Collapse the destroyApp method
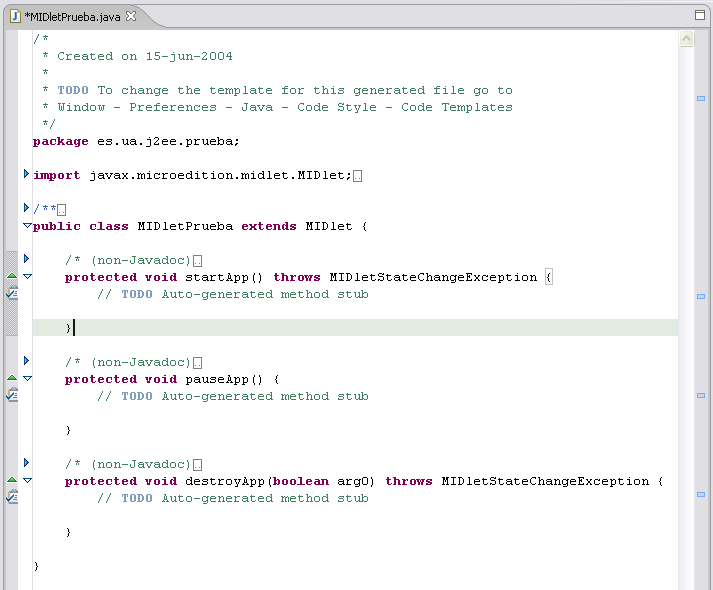The image size is (713, 590). pyautogui.click(x=27, y=480)
